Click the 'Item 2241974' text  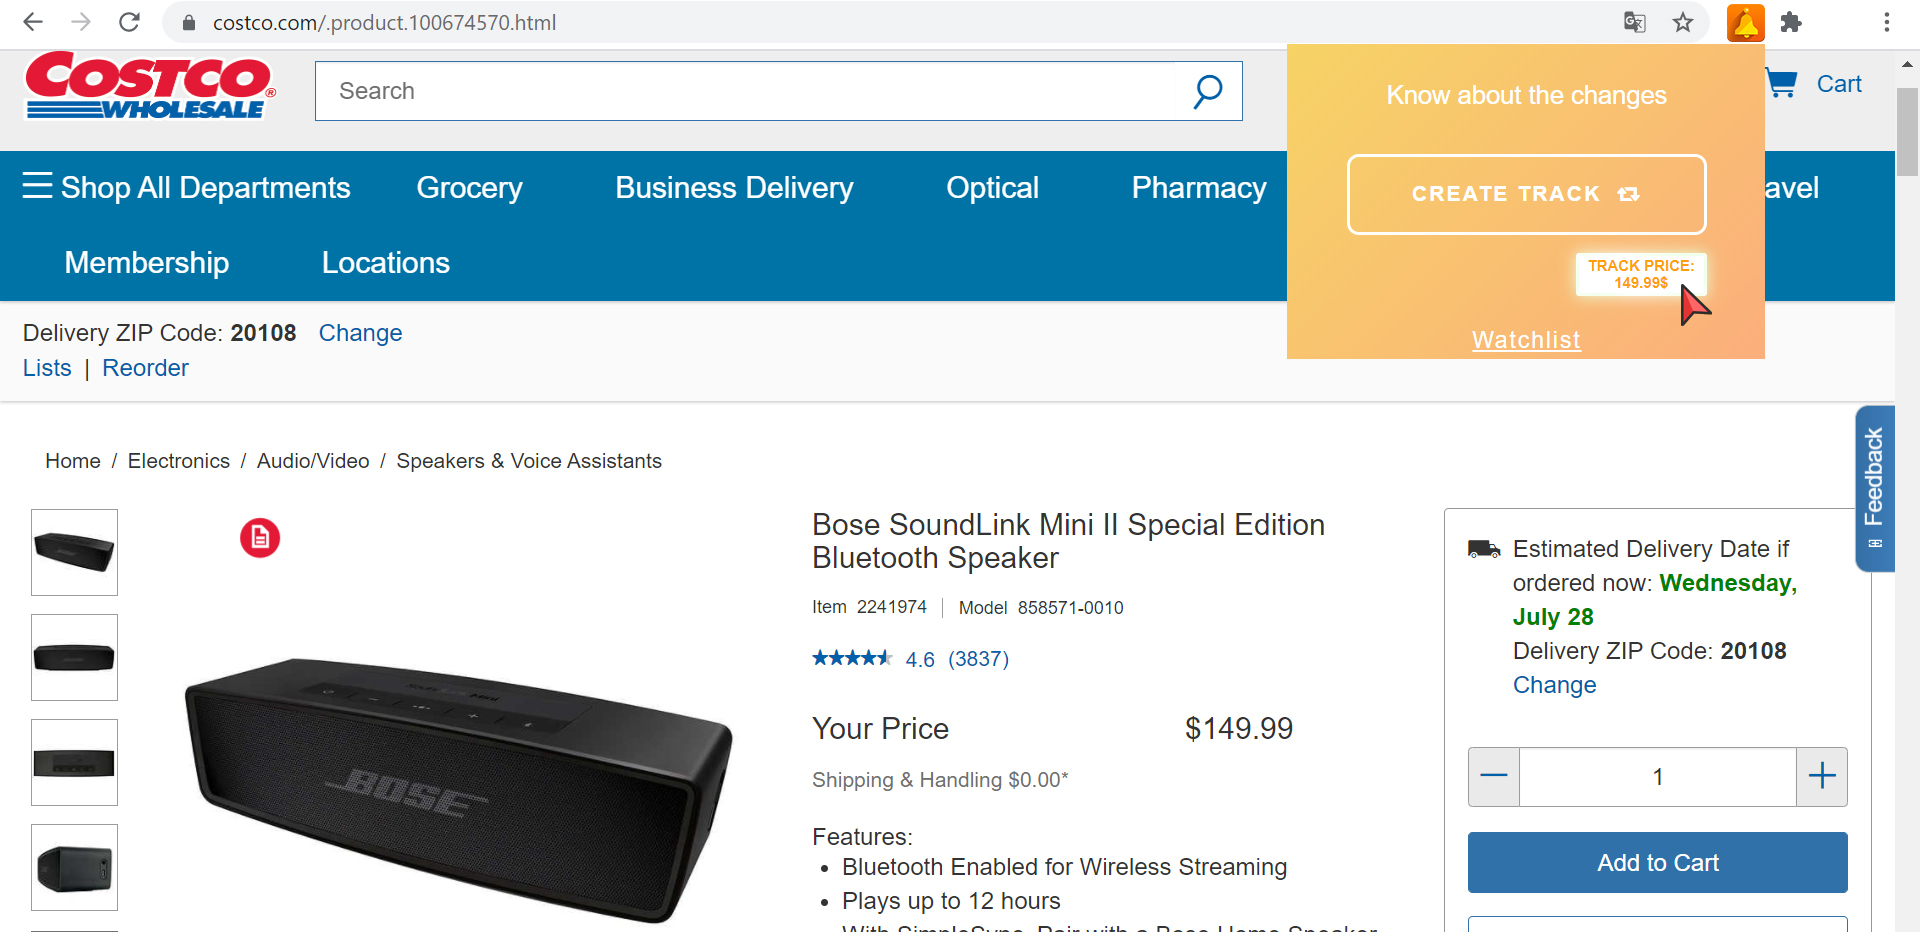point(869,607)
